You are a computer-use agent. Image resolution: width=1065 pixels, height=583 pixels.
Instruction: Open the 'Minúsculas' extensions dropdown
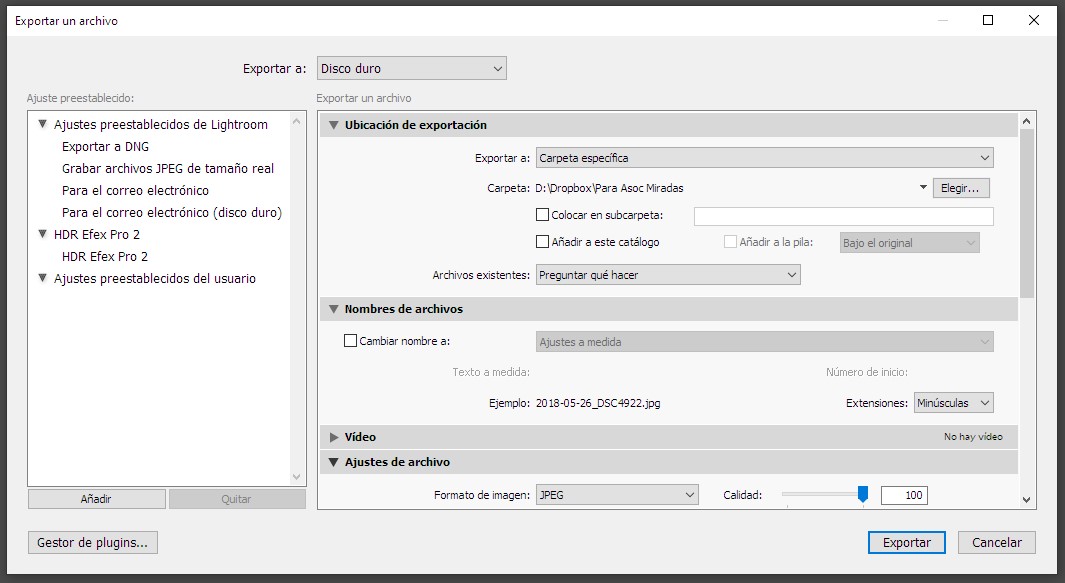pos(954,403)
